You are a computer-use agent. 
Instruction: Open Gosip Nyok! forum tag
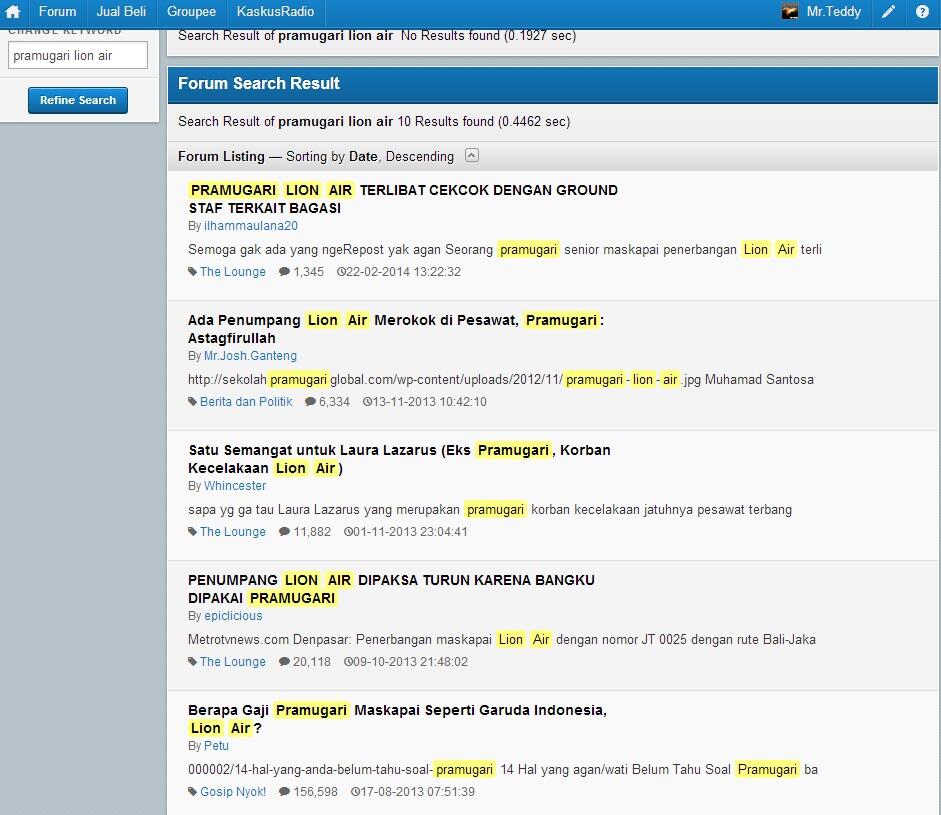232,792
